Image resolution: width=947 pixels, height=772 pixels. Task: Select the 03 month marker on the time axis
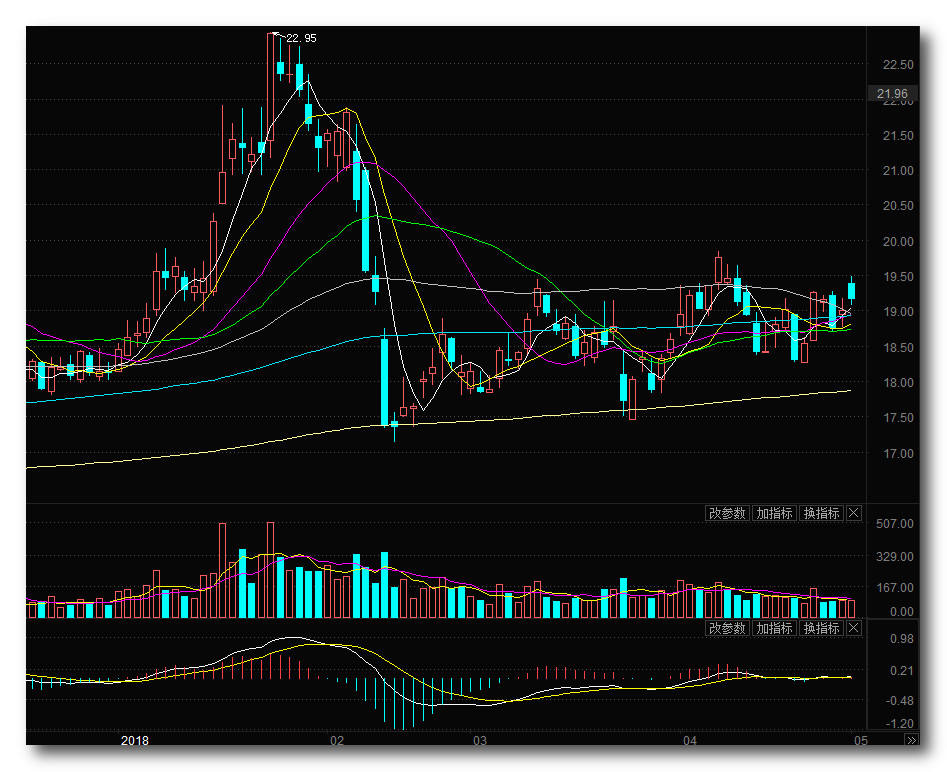click(x=480, y=741)
